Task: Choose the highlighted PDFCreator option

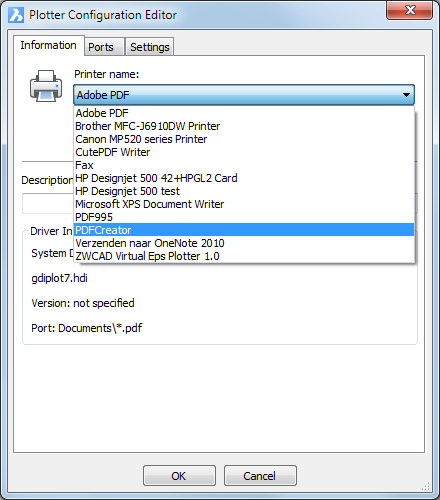Action: click(244, 230)
